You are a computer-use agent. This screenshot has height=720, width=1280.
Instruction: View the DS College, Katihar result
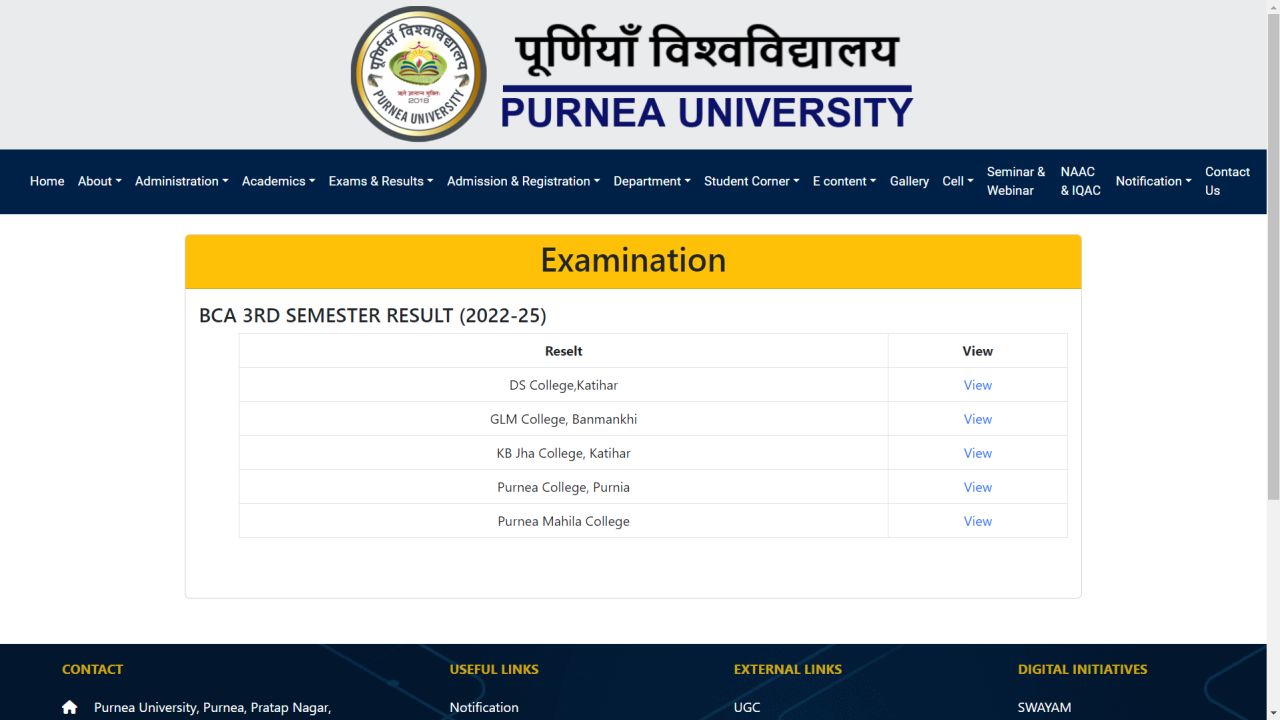977,385
